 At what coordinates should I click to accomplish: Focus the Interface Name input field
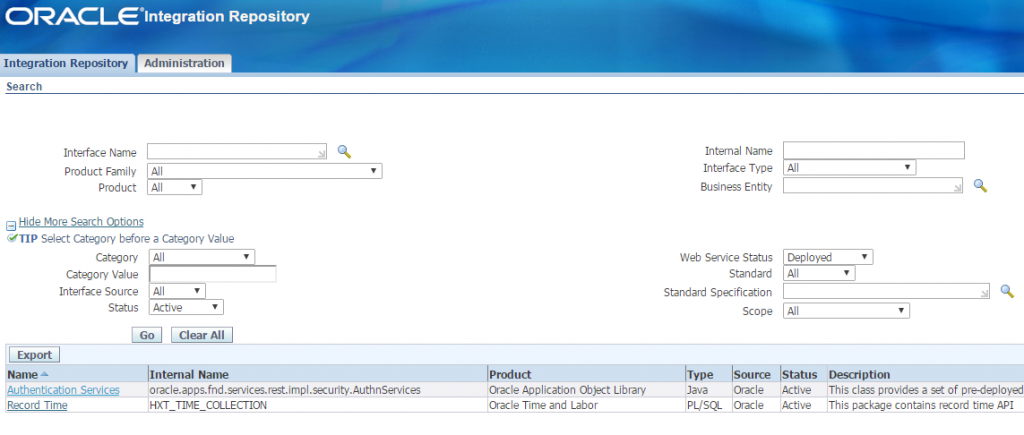[x=237, y=152]
